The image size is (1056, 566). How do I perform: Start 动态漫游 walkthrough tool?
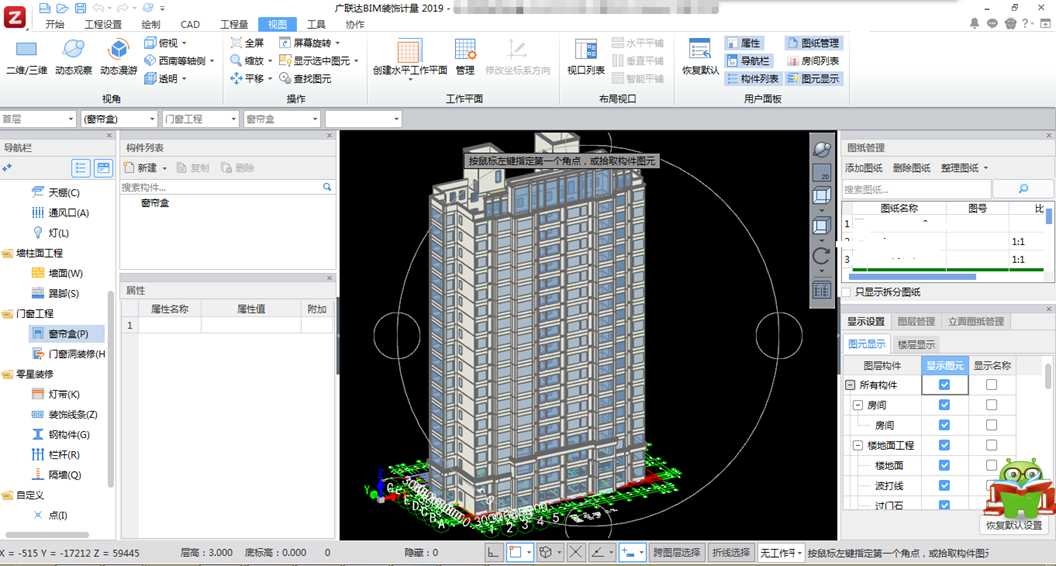pyautogui.click(x=119, y=57)
